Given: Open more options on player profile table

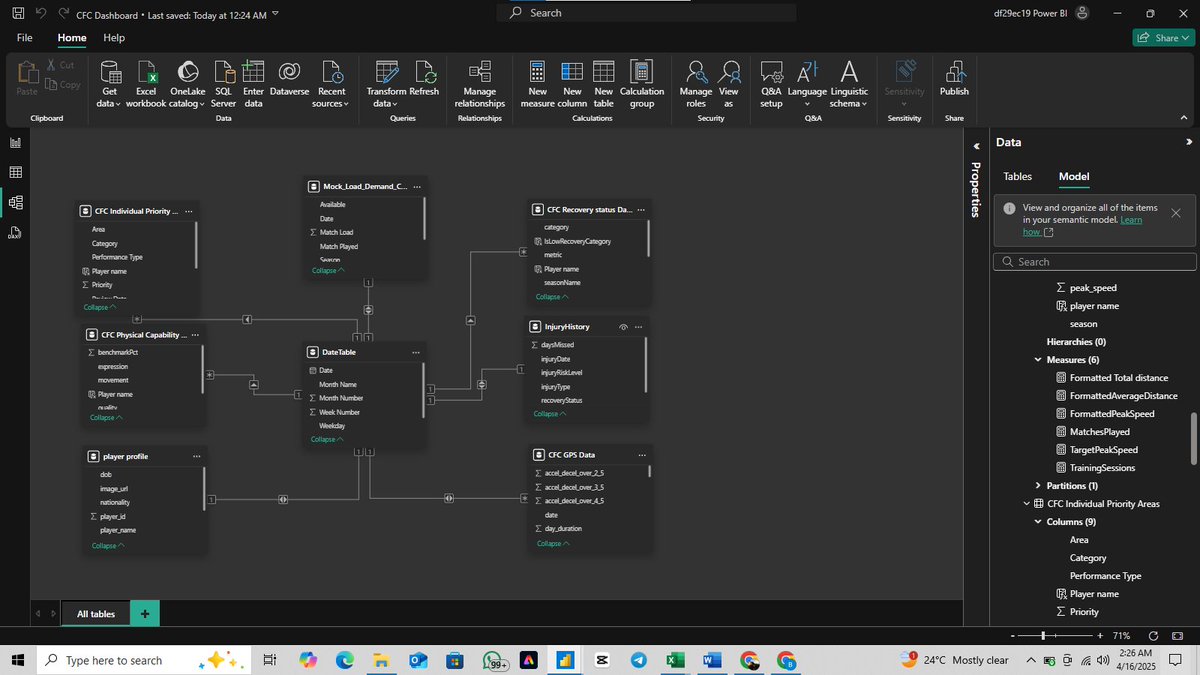Looking at the screenshot, I should click(196, 456).
